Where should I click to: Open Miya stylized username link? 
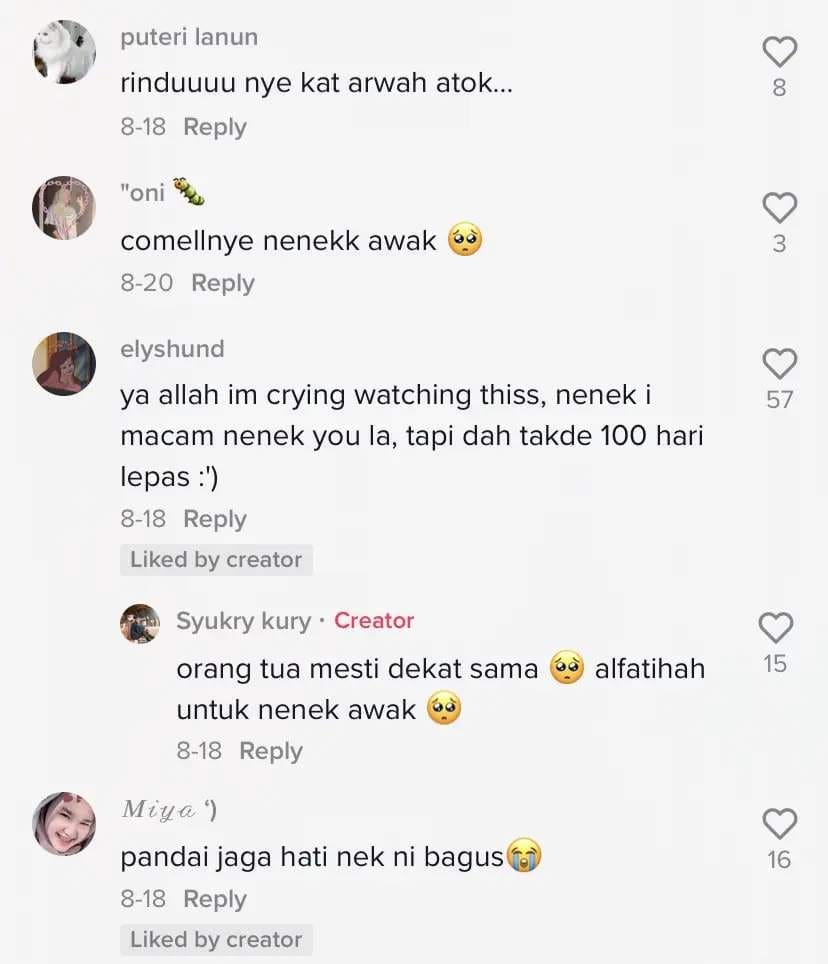[x=169, y=810]
